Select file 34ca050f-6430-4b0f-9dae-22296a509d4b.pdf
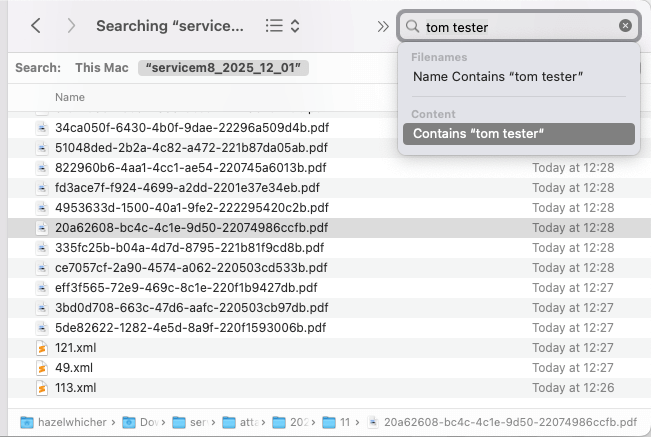651x437 pixels. pyautogui.click(x=190, y=128)
